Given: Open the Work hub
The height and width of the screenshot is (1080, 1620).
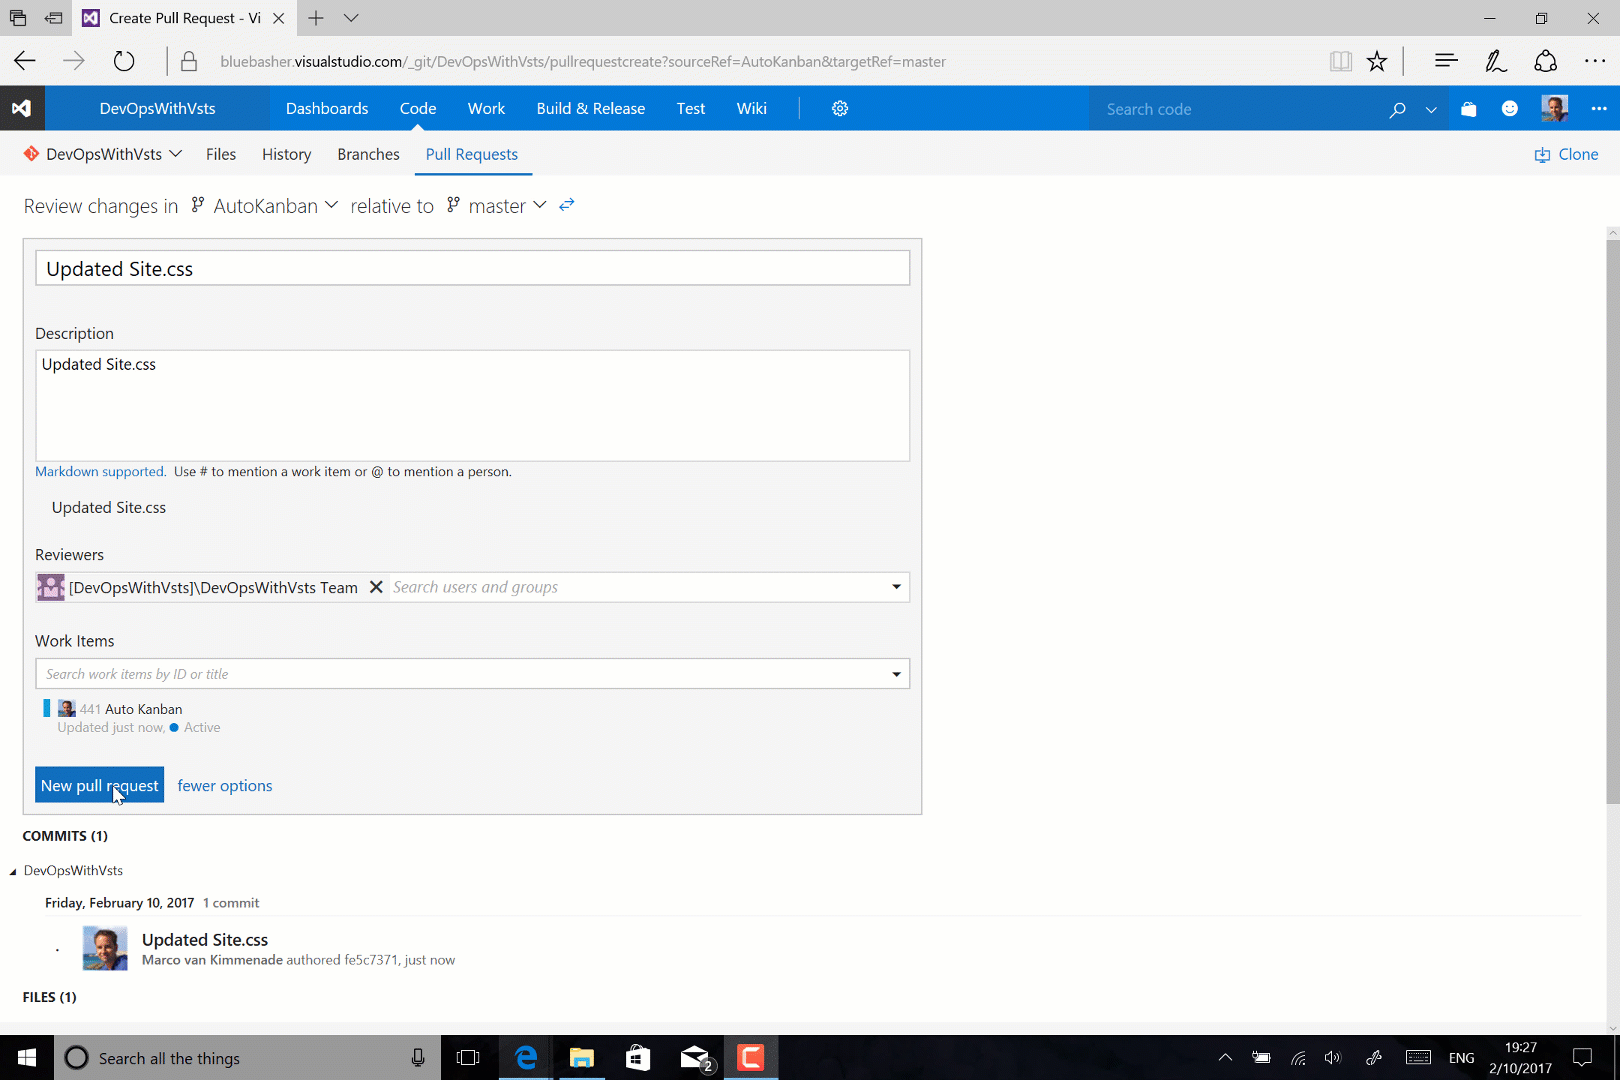Looking at the screenshot, I should click(486, 108).
